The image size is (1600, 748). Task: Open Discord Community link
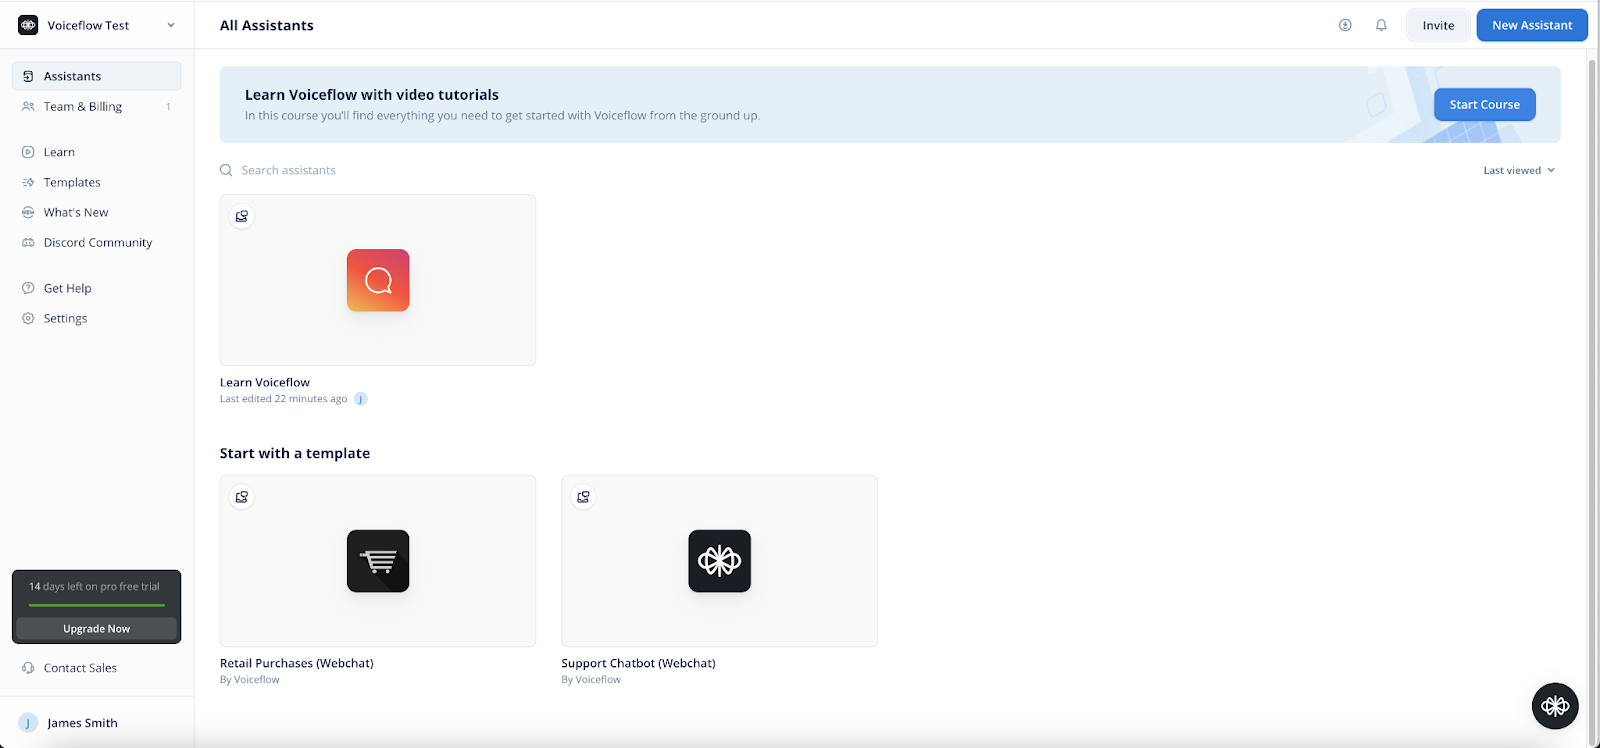coord(97,242)
